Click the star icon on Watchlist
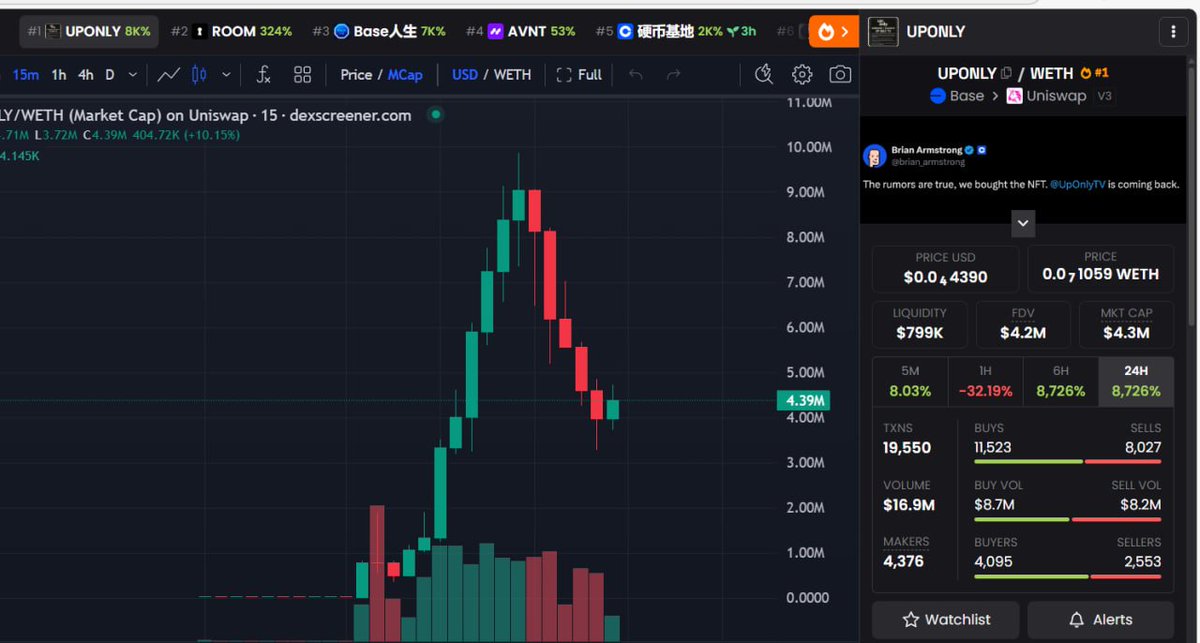The height and width of the screenshot is (643, 1200). 910,620
